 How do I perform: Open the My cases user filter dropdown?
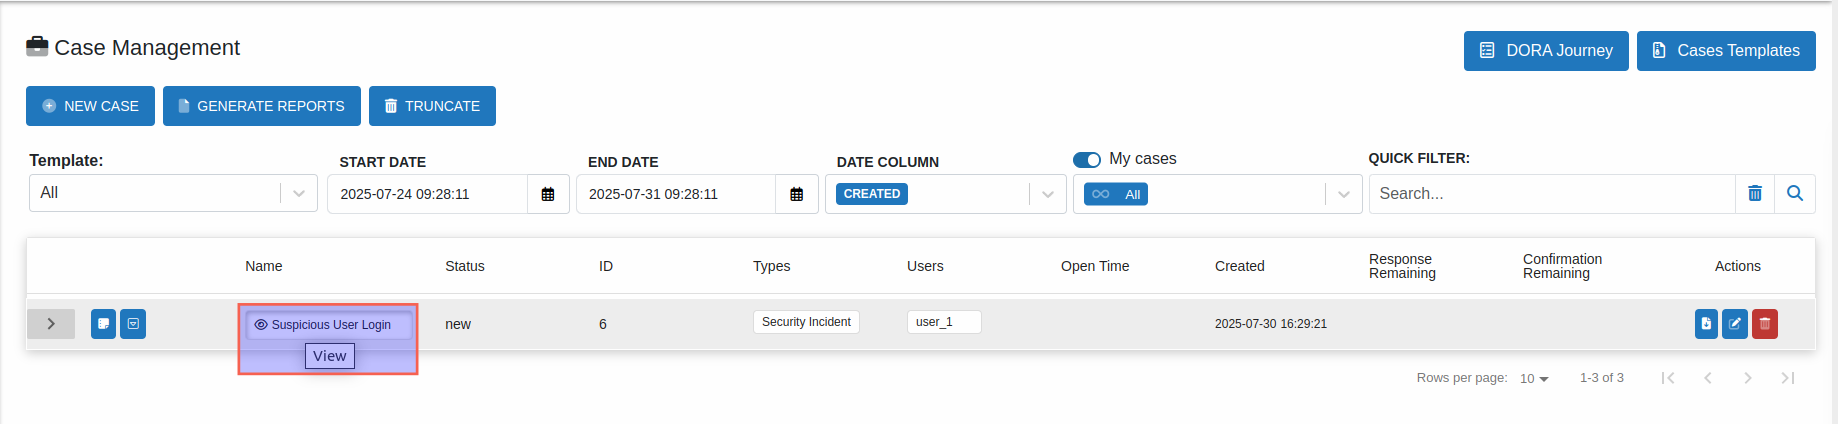1343,194
